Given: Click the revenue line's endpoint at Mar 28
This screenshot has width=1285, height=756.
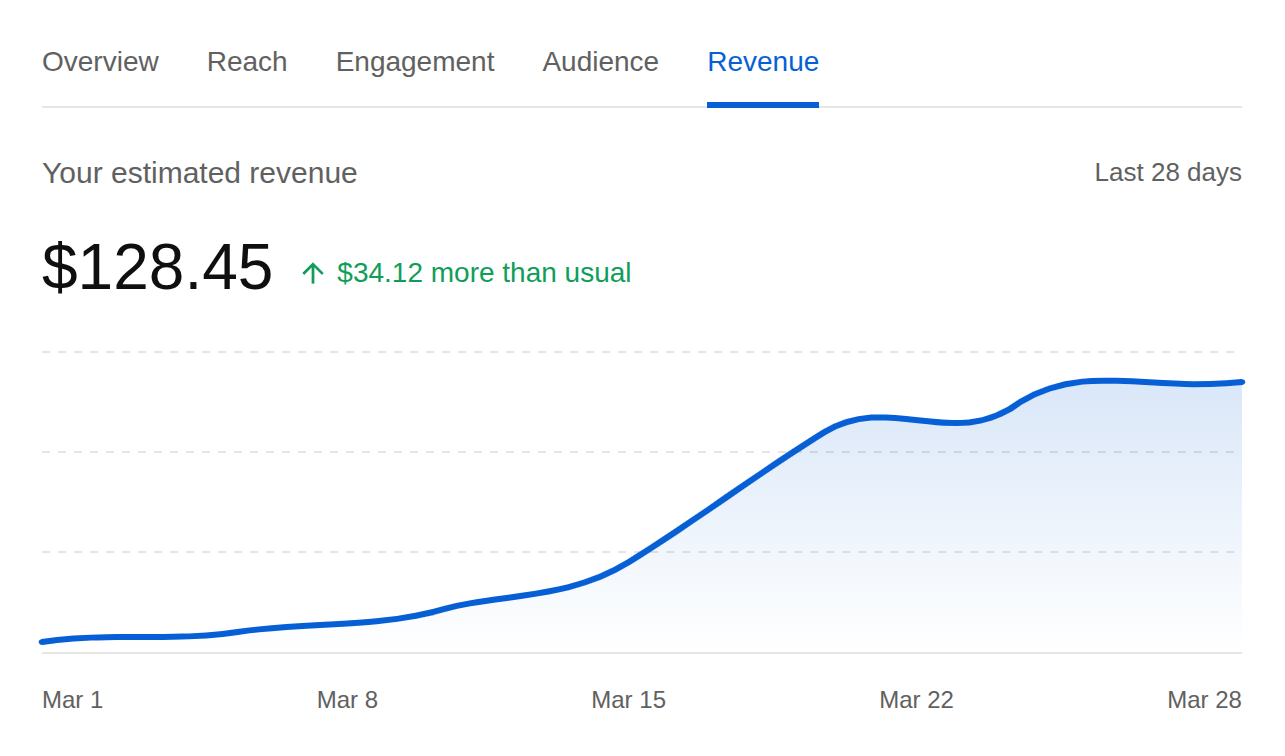Looking at the screenshot, I should 1240,382.
